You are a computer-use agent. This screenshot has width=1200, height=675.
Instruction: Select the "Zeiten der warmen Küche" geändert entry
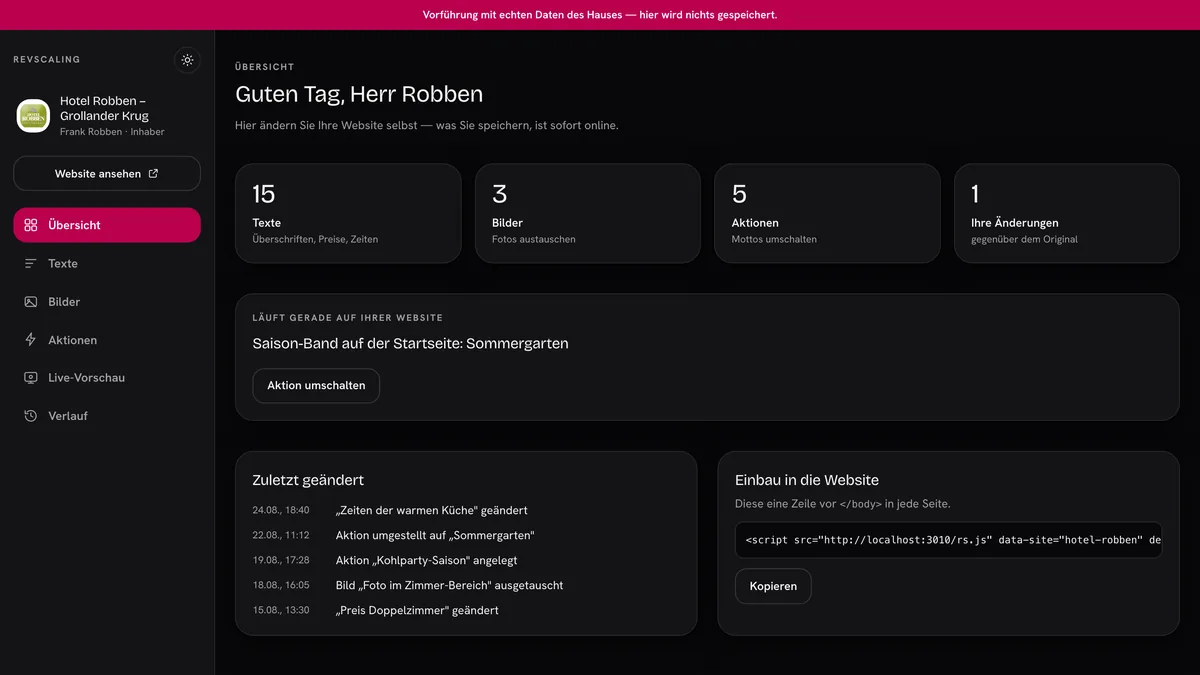tap(431, 510)
